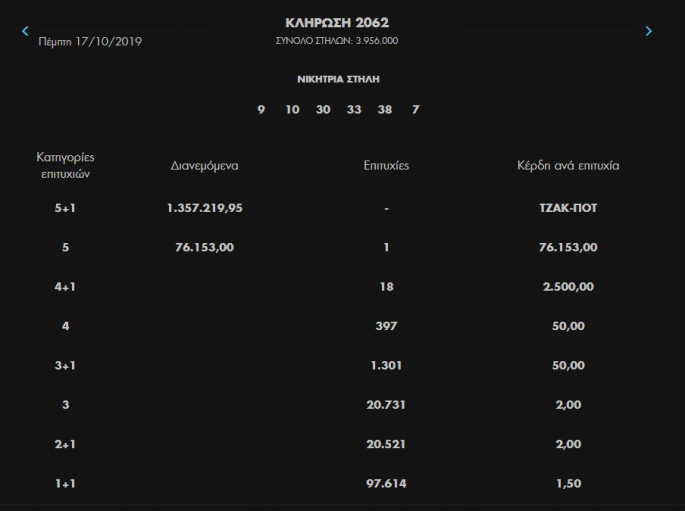Click the Διανεμόμενα column header

pyautogui.click(x=204, y=166)
